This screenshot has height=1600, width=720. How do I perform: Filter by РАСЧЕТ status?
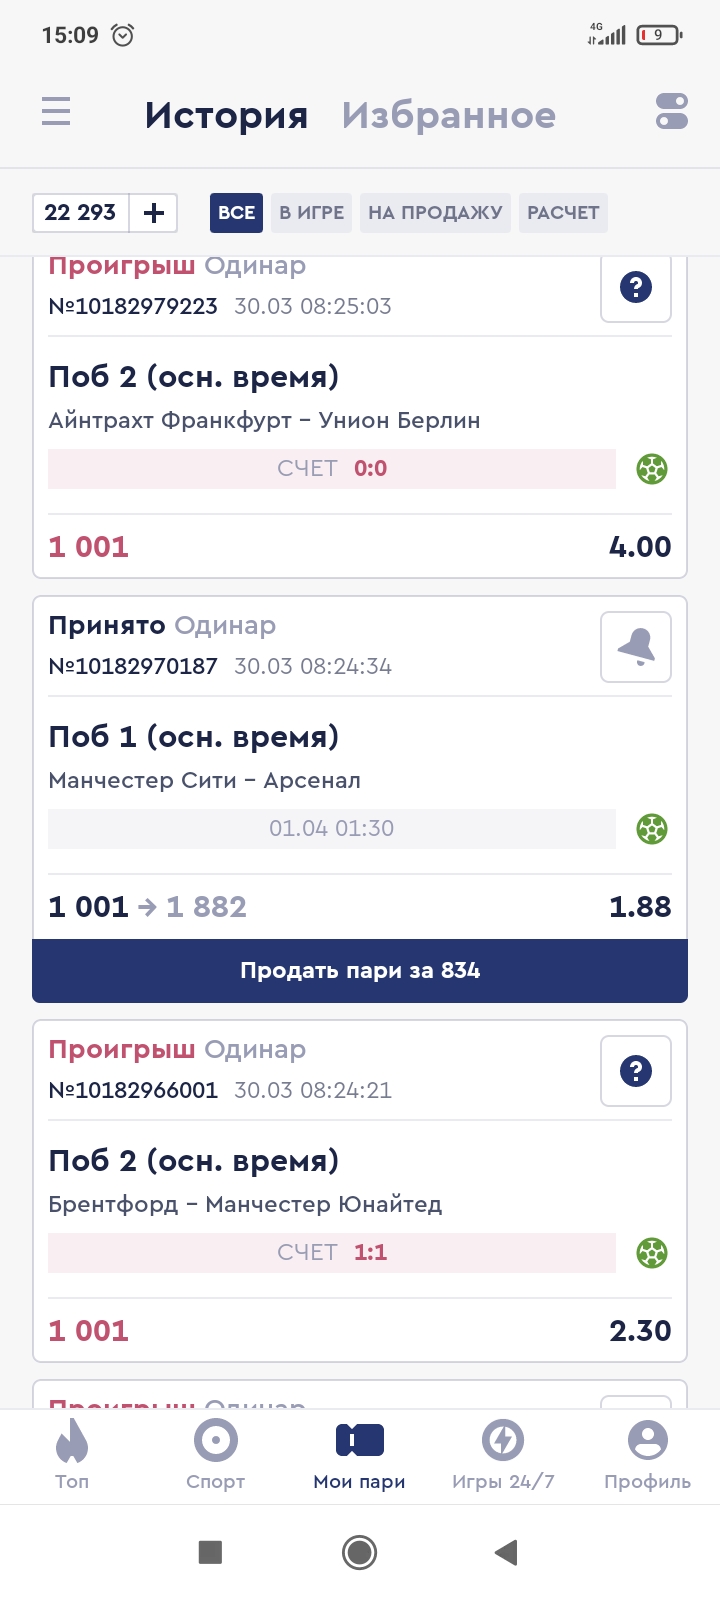coord(563,213)
